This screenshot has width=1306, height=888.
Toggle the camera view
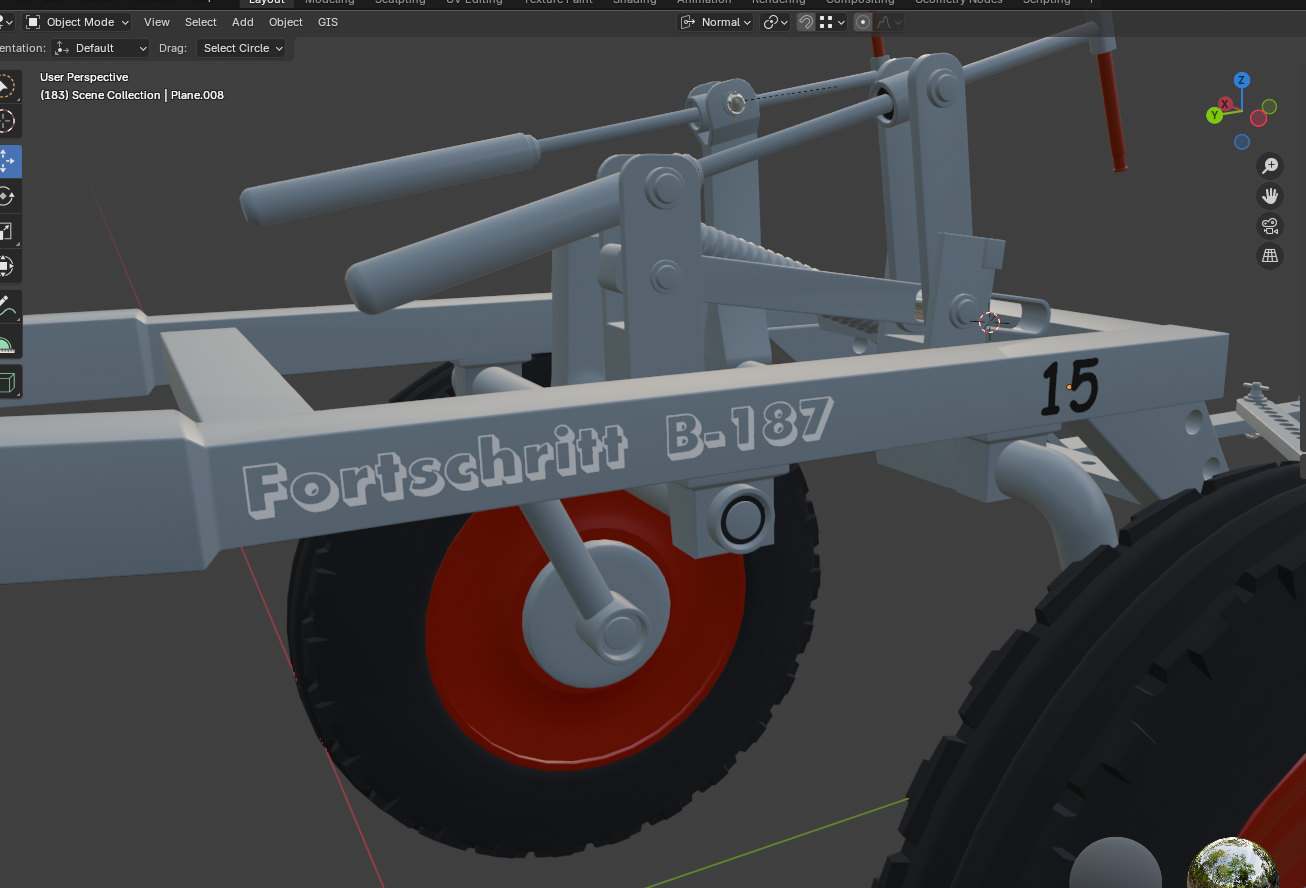pos(1270,226)
